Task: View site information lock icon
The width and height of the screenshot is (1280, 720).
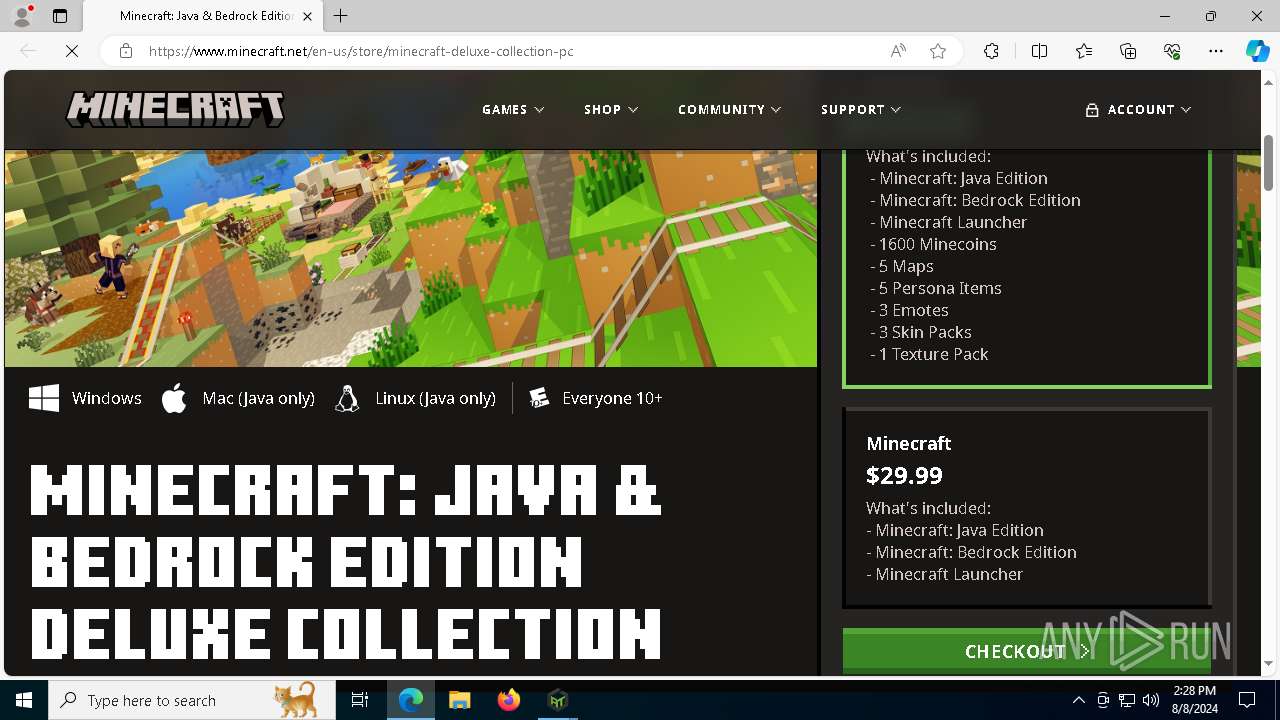Action: pyautogui.click(x=126, y=51)
